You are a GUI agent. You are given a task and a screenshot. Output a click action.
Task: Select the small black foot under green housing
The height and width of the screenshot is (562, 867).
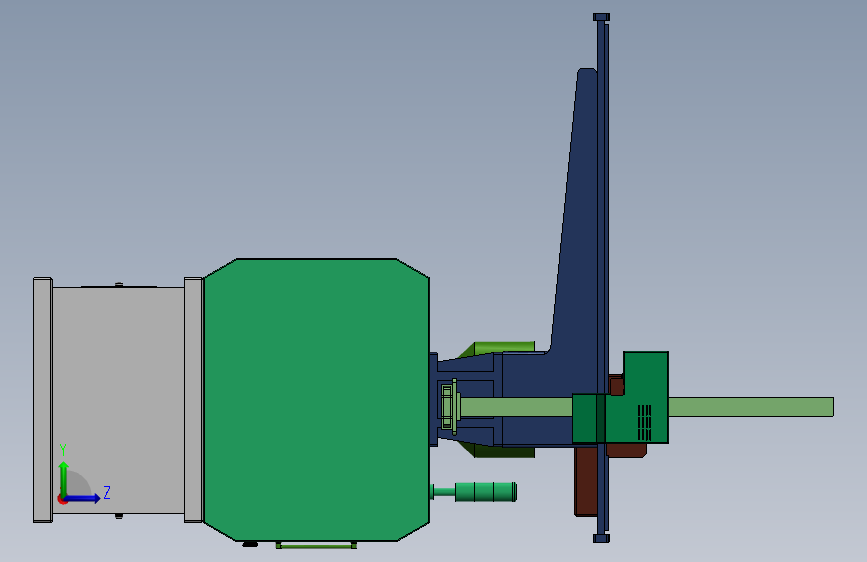(250, 544)
